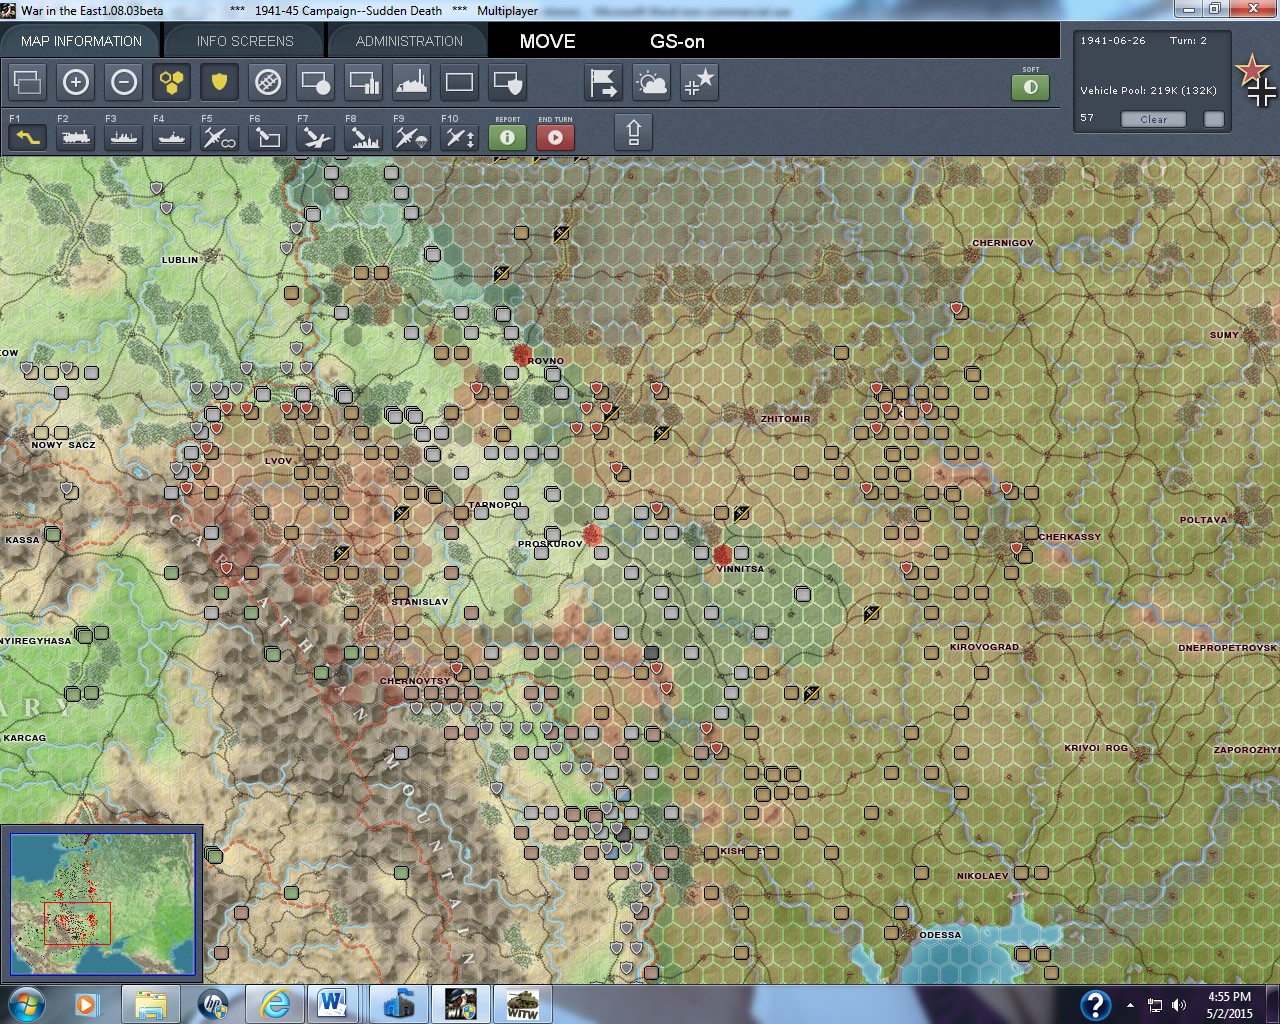Toggle the yellow hex grid overlay
The image size is (1280, 1024).
click(x=172, y=82)
